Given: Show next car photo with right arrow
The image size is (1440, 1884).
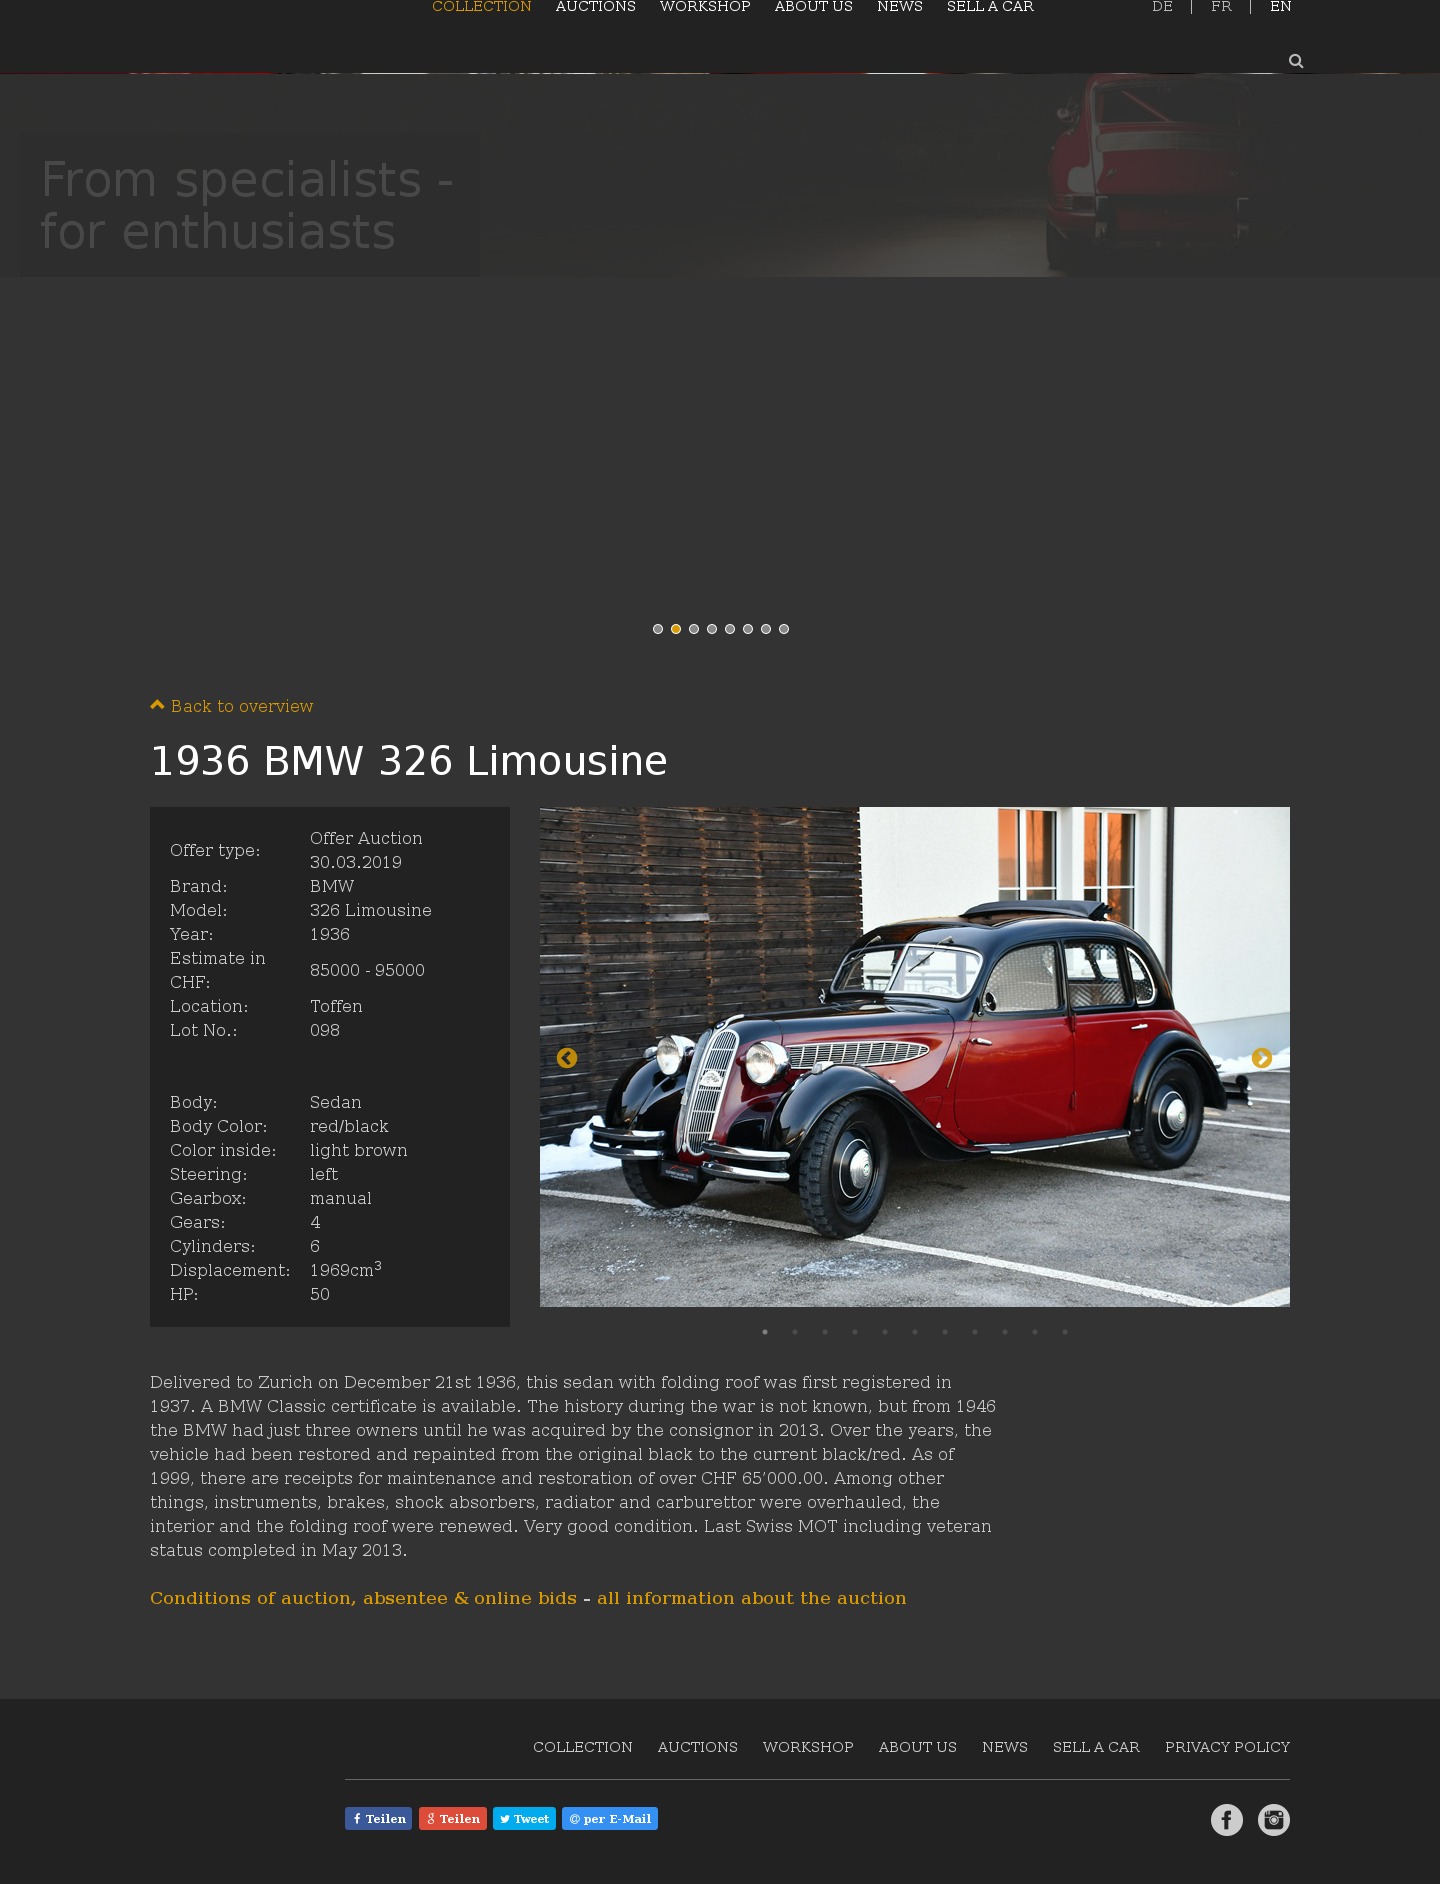Looking at the screenshot, I should pyautogui.click(x=1262, y=1058).
